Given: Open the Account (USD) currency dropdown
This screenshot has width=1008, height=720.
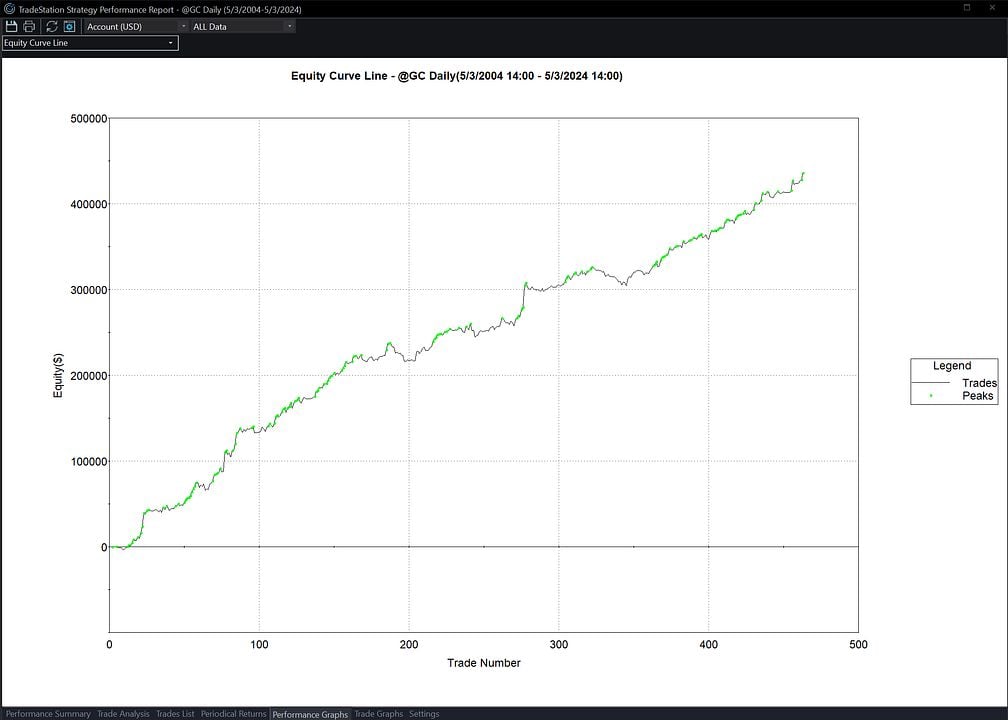Looking at the screenshot, I should coord(136,26).
